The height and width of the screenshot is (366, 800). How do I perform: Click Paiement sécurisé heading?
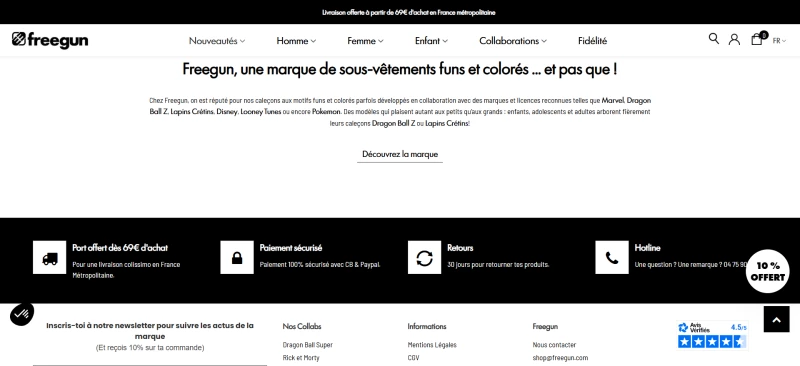pyautogui.click(x=291, y=248)
